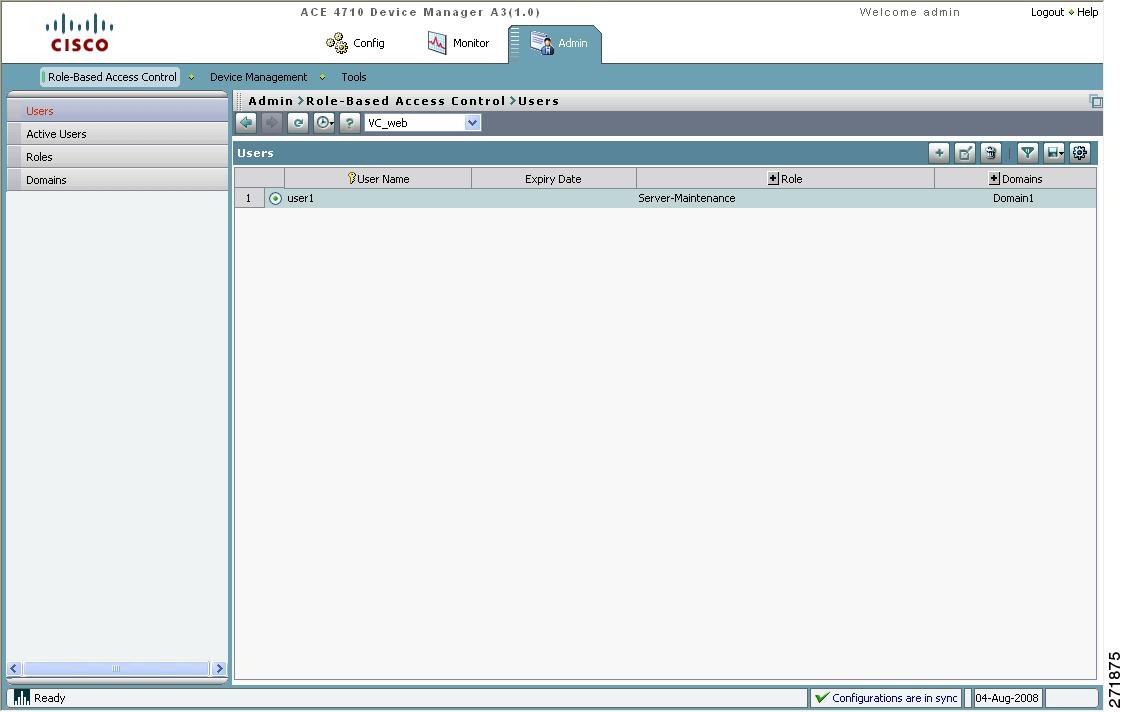This screenshot has width=1124, height=712.
Task: Select the radio button next to user1
Action: point(275,197)
